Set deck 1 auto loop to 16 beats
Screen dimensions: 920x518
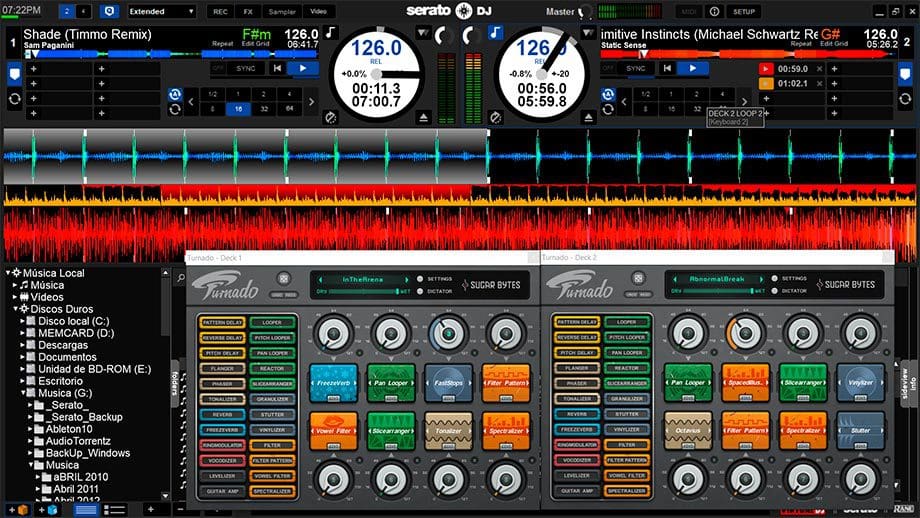[238, 109]
